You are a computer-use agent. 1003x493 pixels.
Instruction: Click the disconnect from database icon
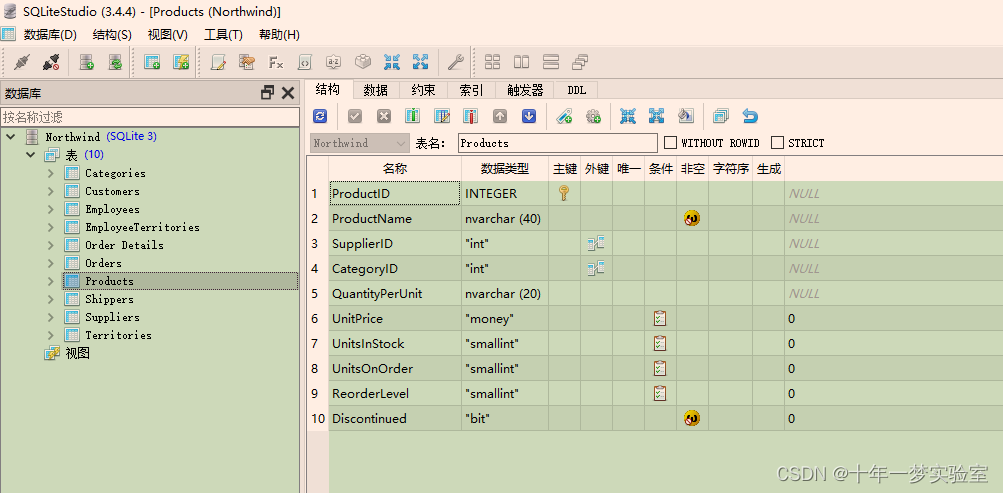(x=51, y=62)
